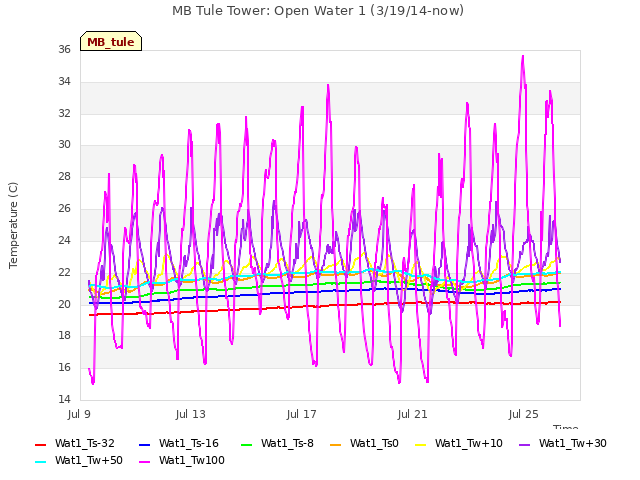Click the Temperature (C) axis label
This screenshot has width=640, height=480.
point(13,225)
